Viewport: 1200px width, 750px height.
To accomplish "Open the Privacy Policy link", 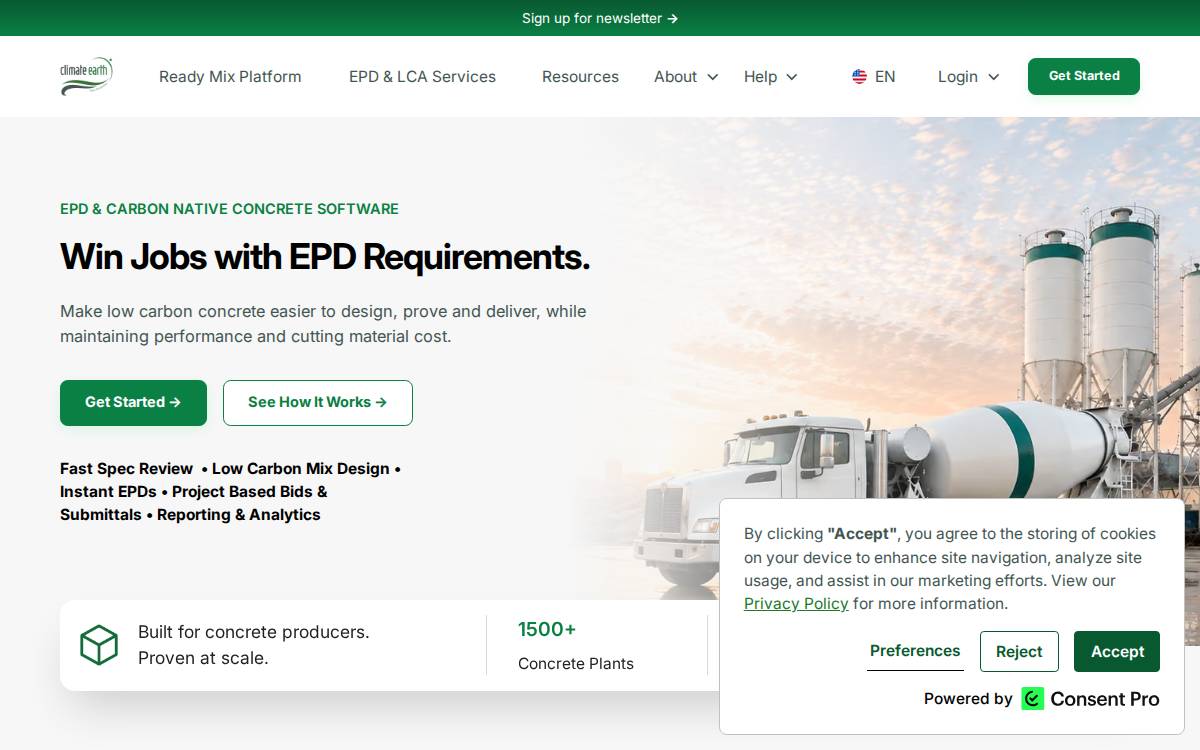I will pos(796,603).
